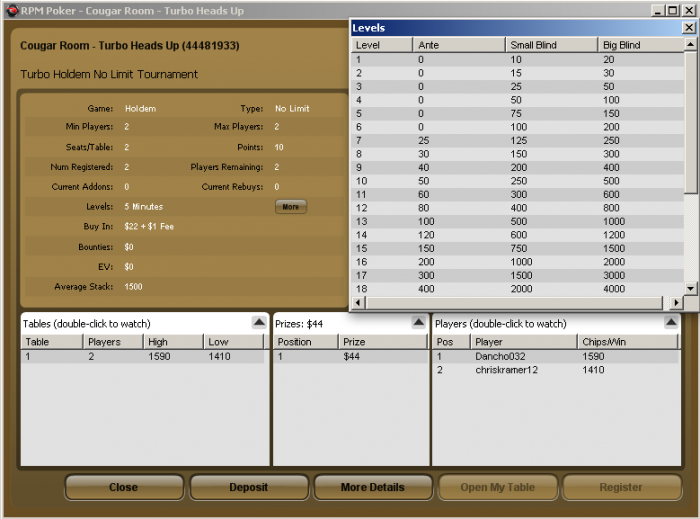Maximize the RPM Poker window

tap(672, 10)
